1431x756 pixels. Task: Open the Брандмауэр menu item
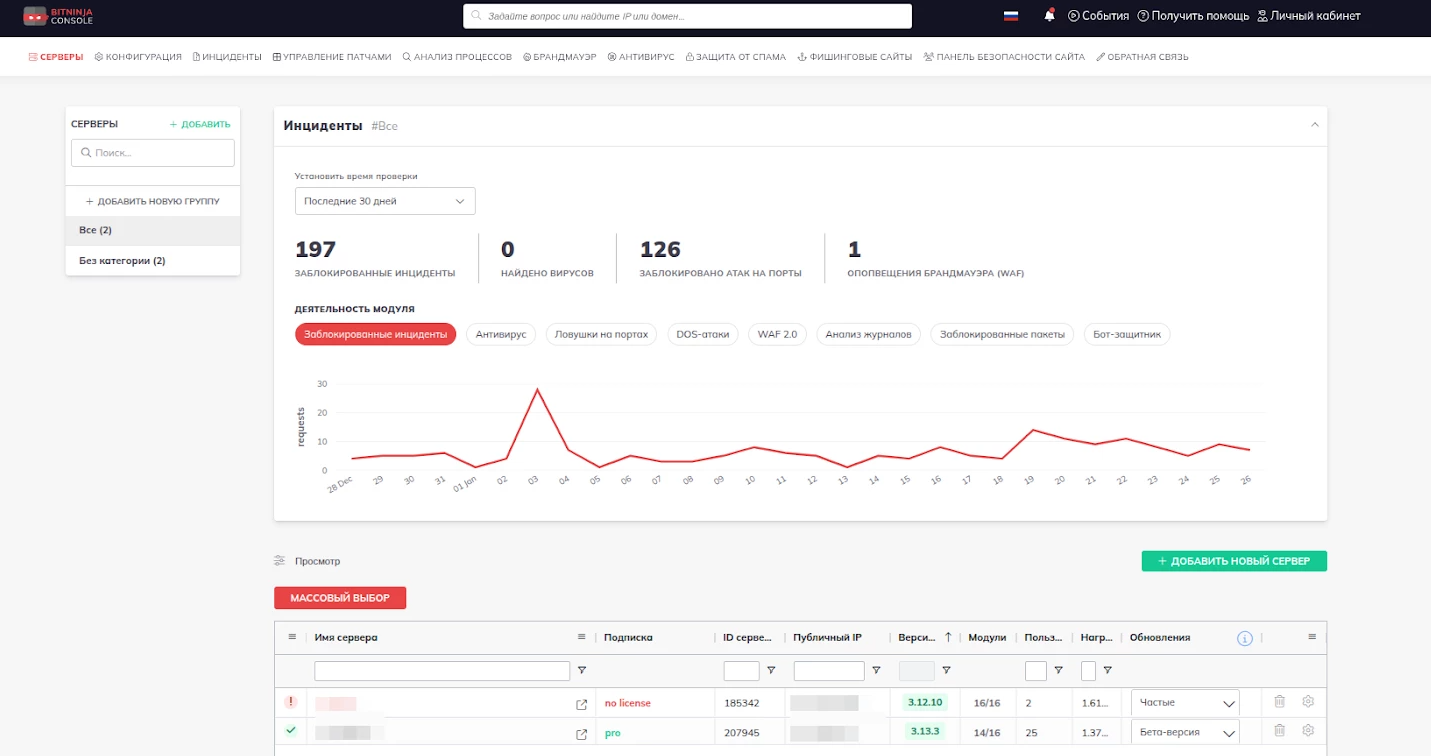pos(559,57)
